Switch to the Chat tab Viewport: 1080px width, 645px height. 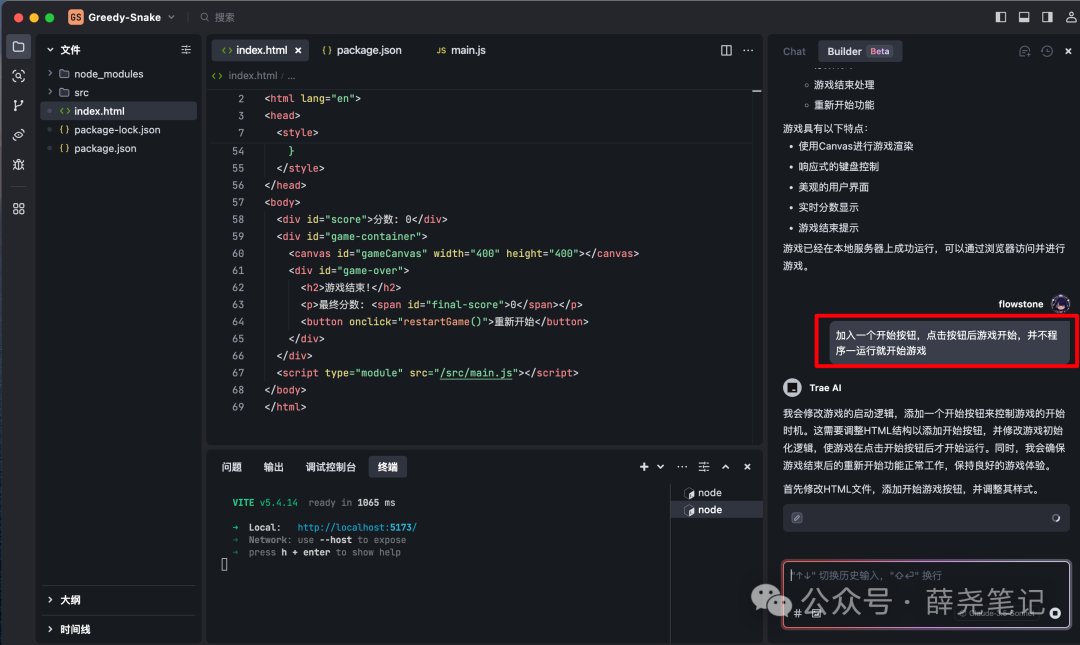tap(794, 51)
